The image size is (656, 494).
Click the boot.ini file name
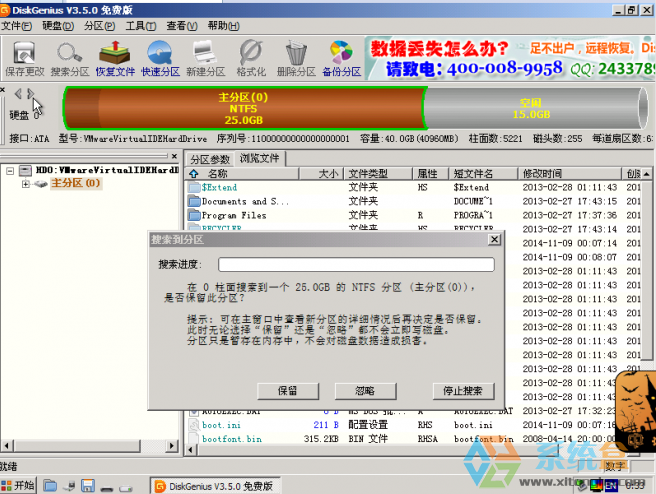(221, 425)
